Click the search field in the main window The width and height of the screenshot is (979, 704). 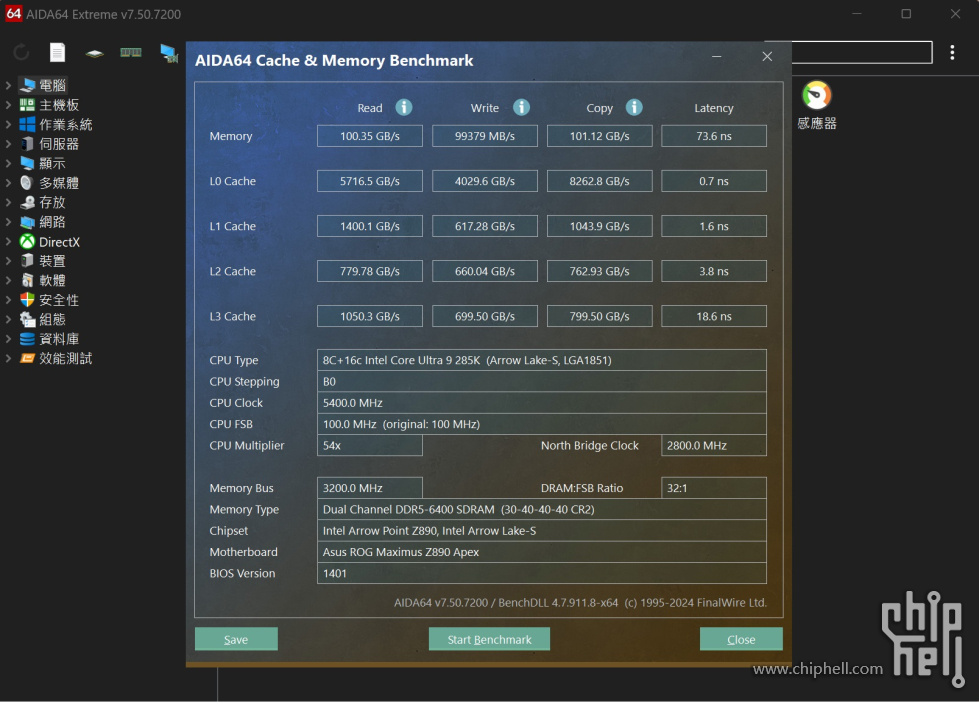[862, 52]
